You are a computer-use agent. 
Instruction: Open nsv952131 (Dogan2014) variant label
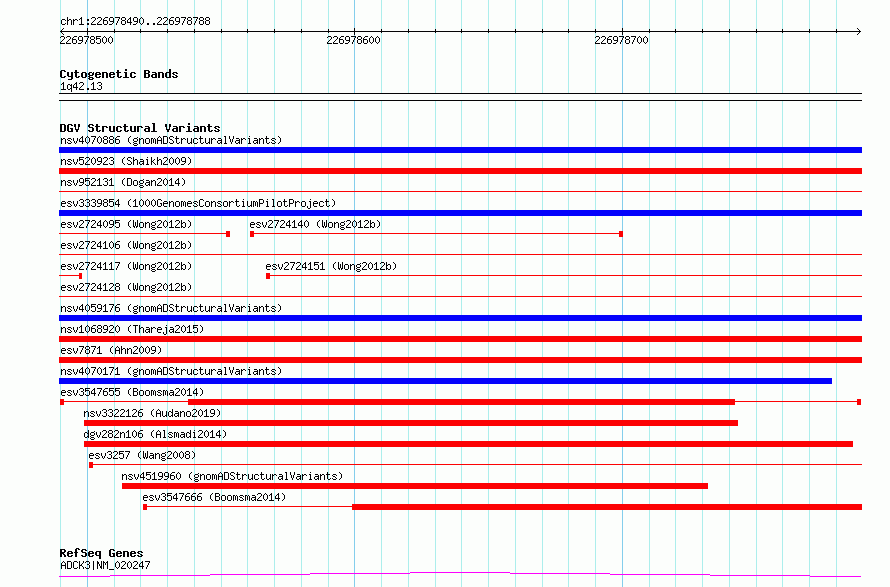123,182
